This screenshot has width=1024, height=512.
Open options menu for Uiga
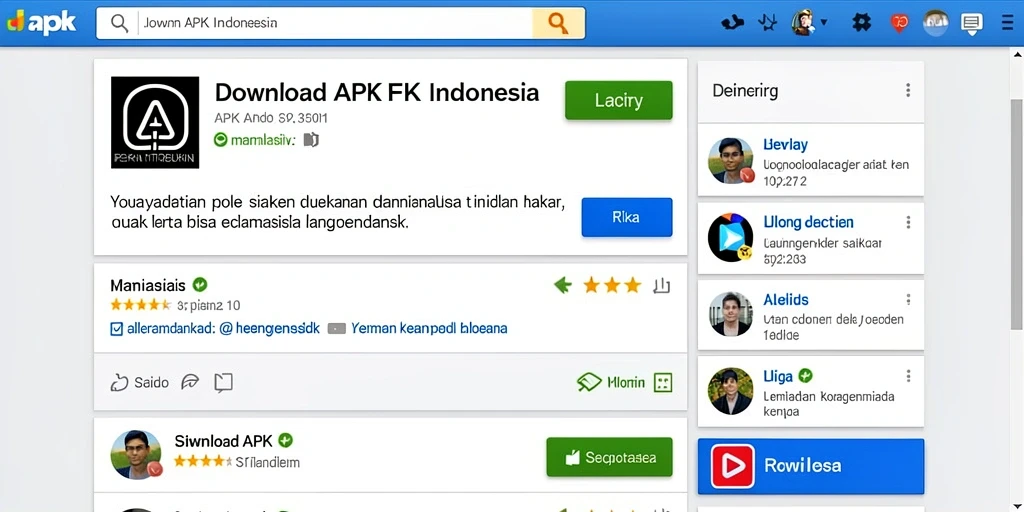[x=908, y=376]
